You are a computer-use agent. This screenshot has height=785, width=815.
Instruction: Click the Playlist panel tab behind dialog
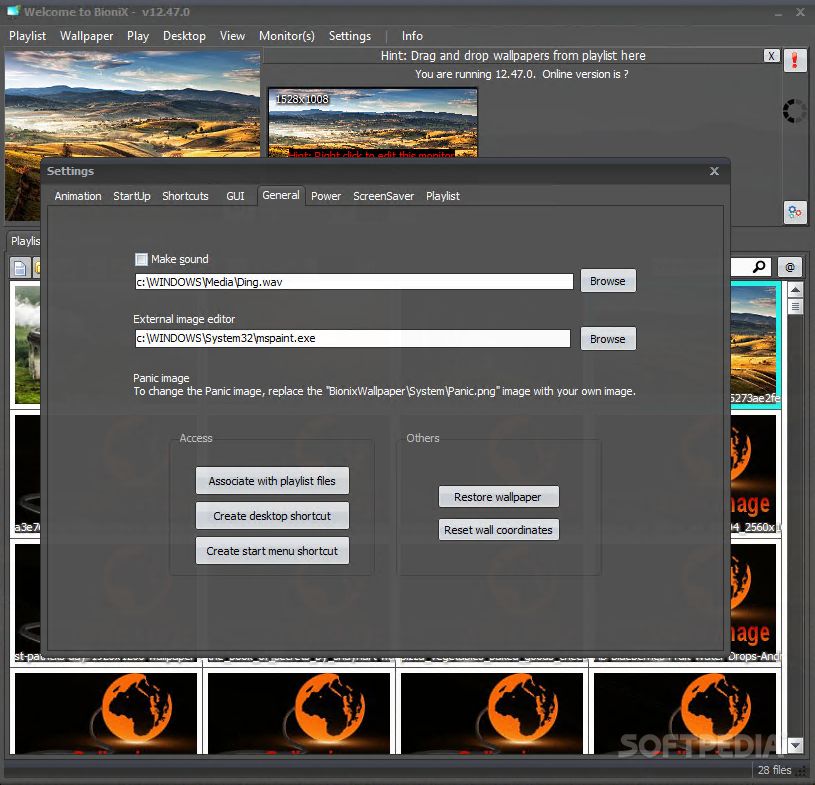pos(25,241)
